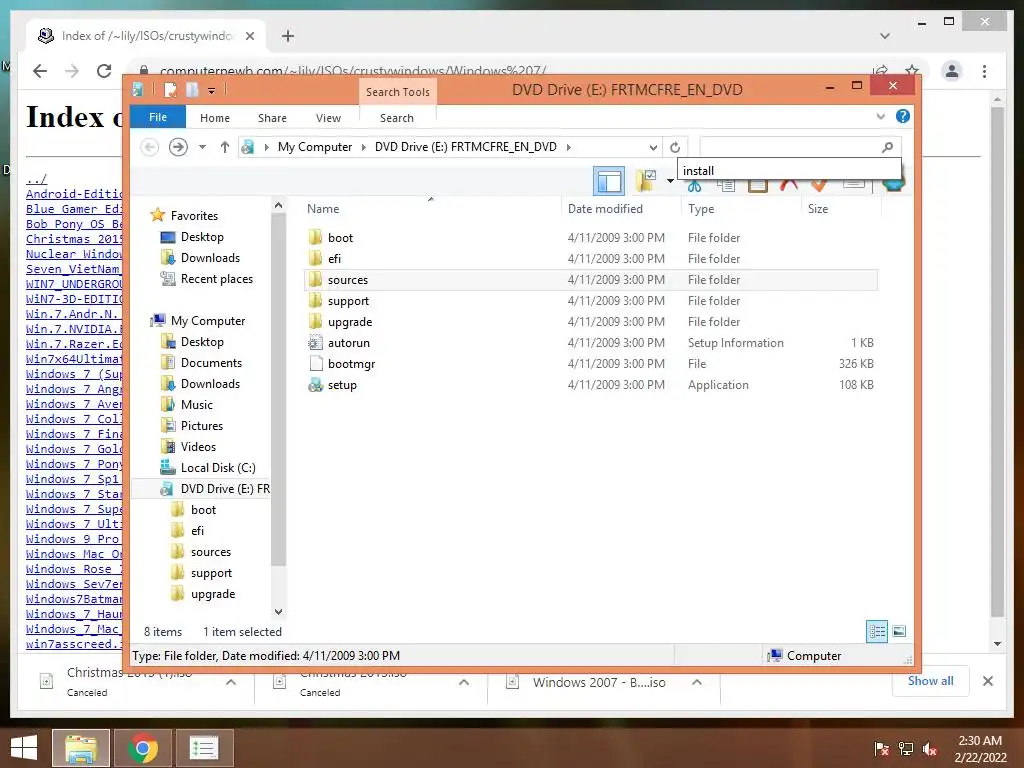Viewport: 1024px width, 768px height.
Task: Open upgrade subfolder in navigation tree
Action: (213, 594)
